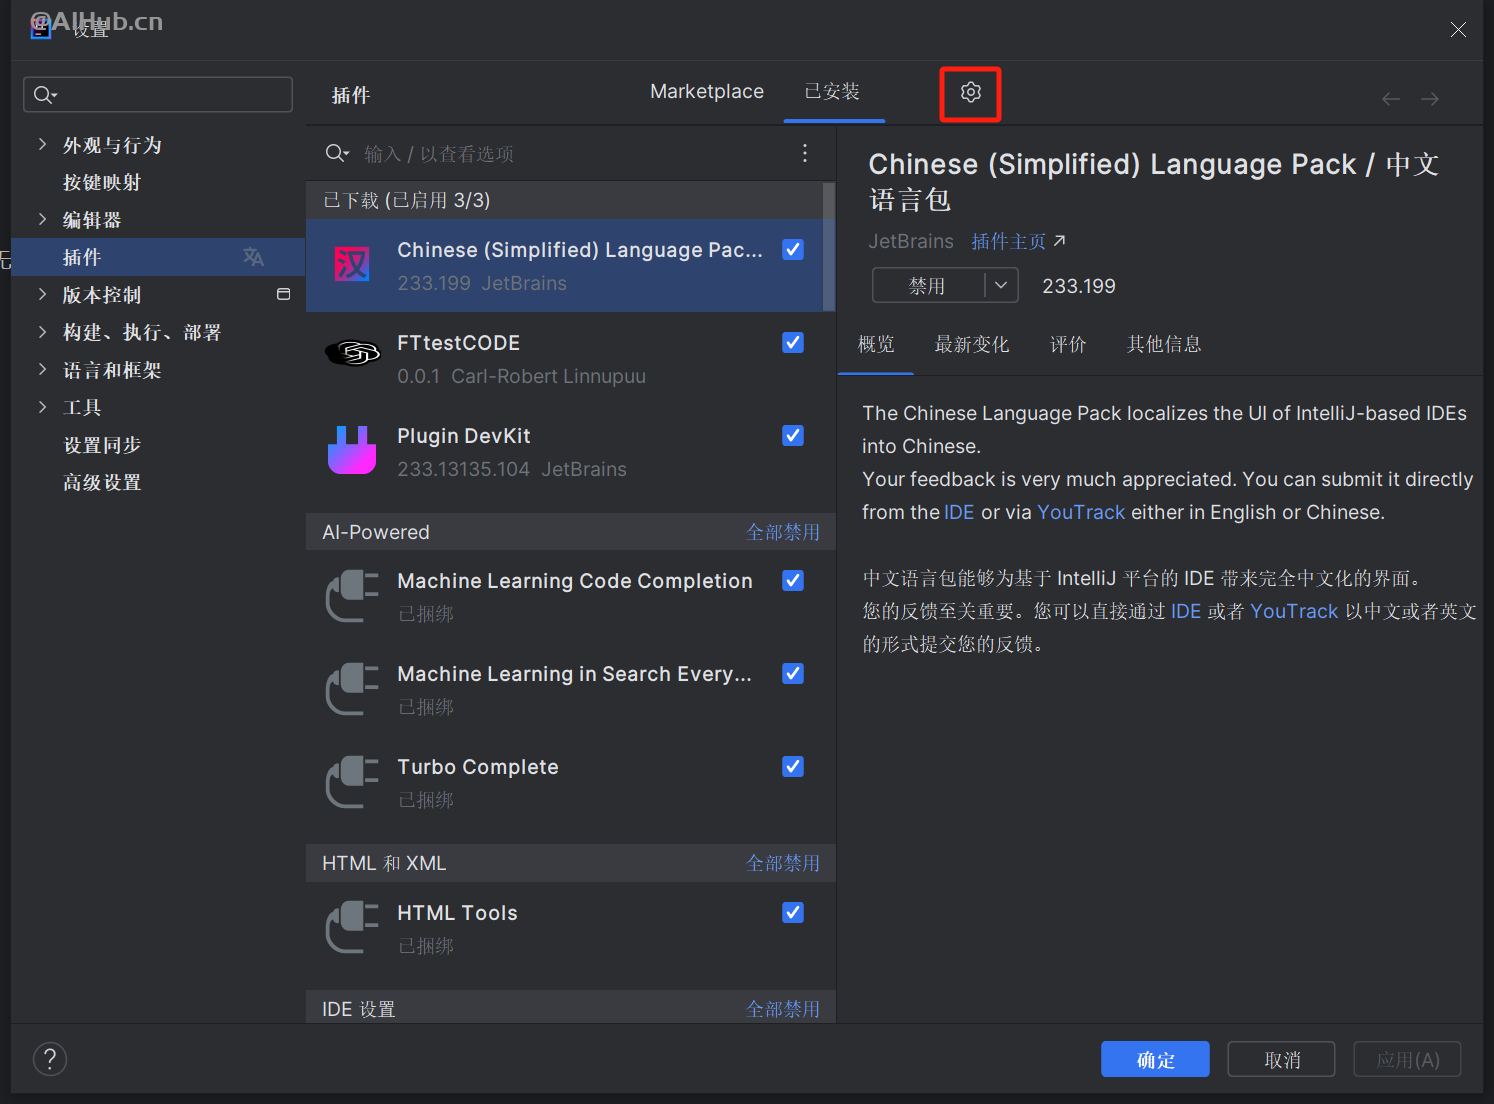Click 全部禁用 for HTML 和 XML group
The image size is (1494, 1104).
tap(783, 863)
